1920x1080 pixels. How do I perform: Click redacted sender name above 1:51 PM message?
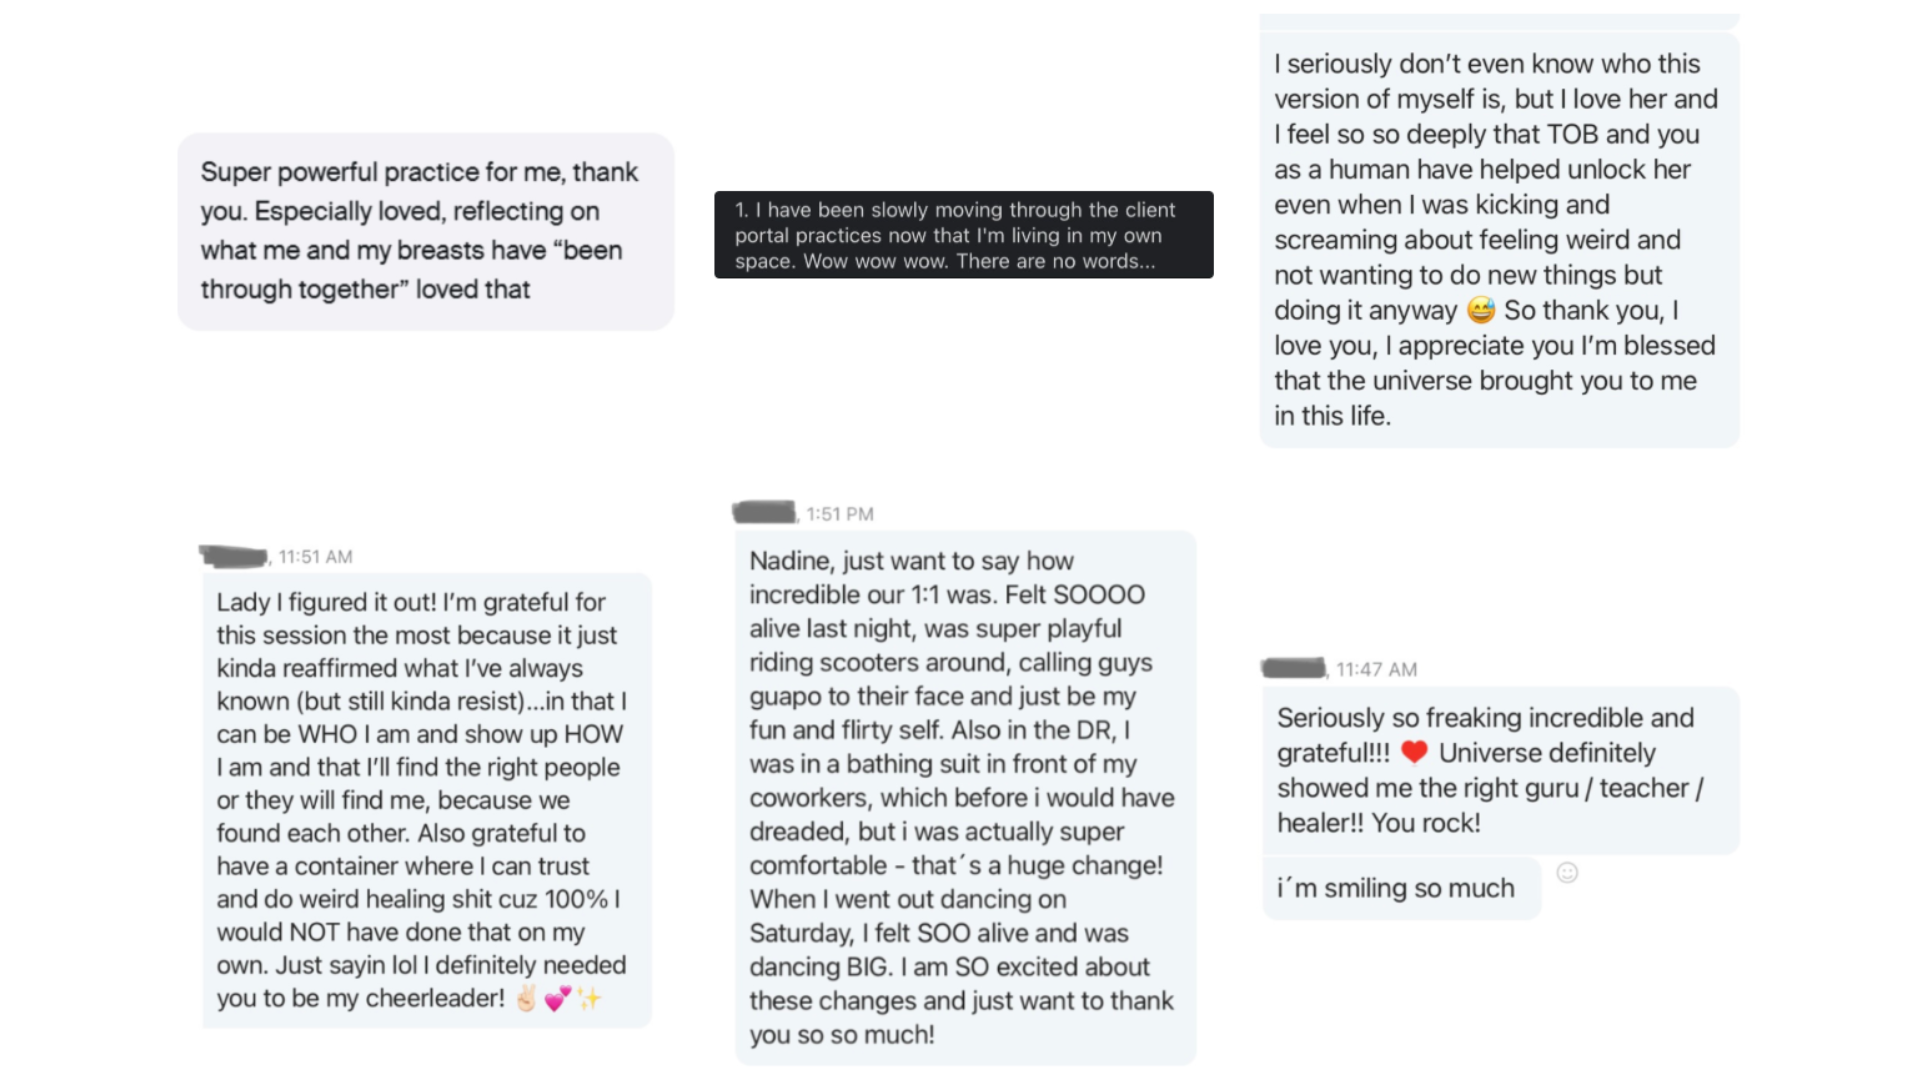tap(764, 512)
